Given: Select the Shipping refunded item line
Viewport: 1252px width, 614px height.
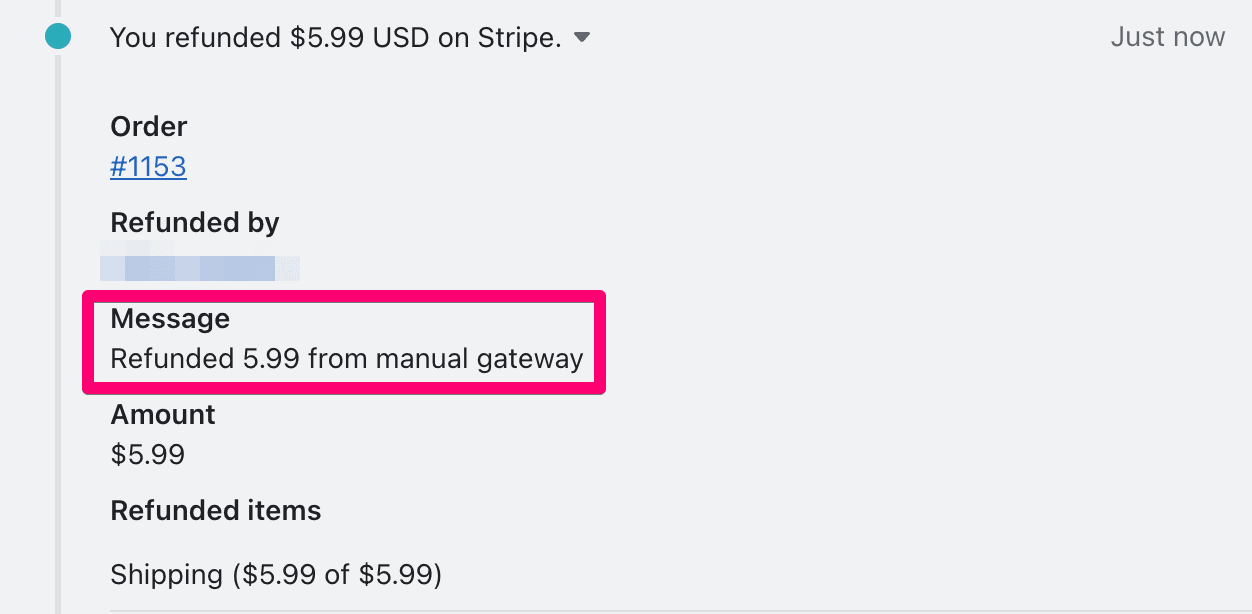Looking at the screenshot, I should pos(277,574).
